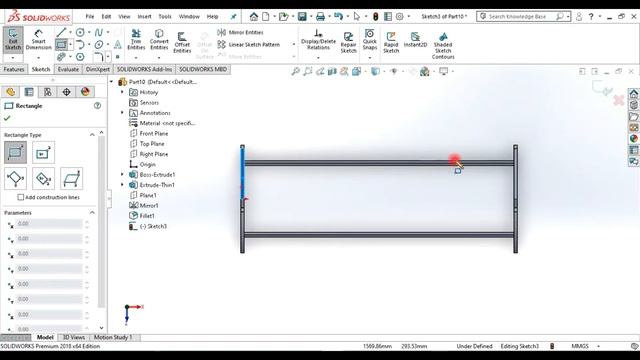Open the Tools menu
Screen dimensions: 640x360
point(165,17)
